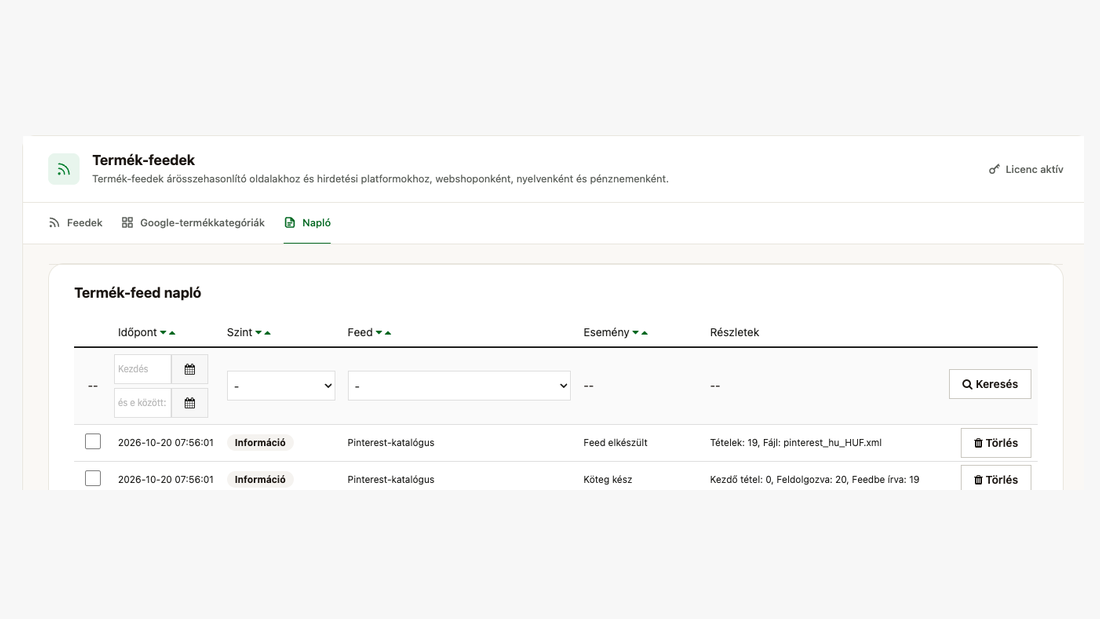1100x619 pixels.
Task: Sort Esemény column descending with down arrow
Action: (636, 333)
